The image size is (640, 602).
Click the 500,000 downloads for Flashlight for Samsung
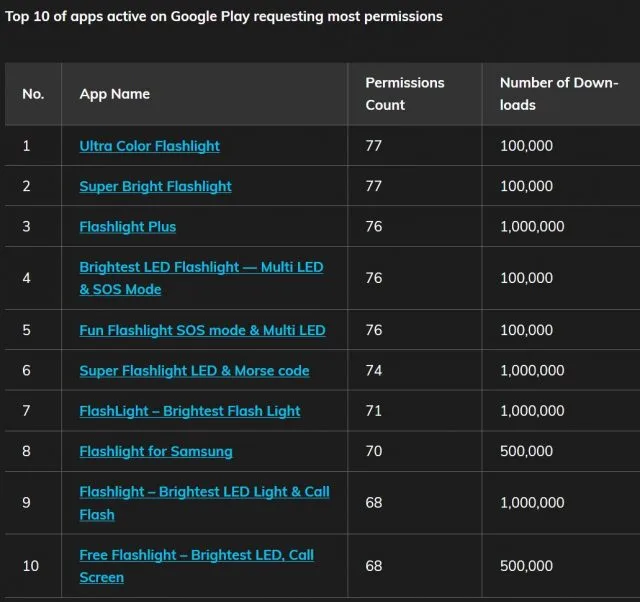(527, 451)
